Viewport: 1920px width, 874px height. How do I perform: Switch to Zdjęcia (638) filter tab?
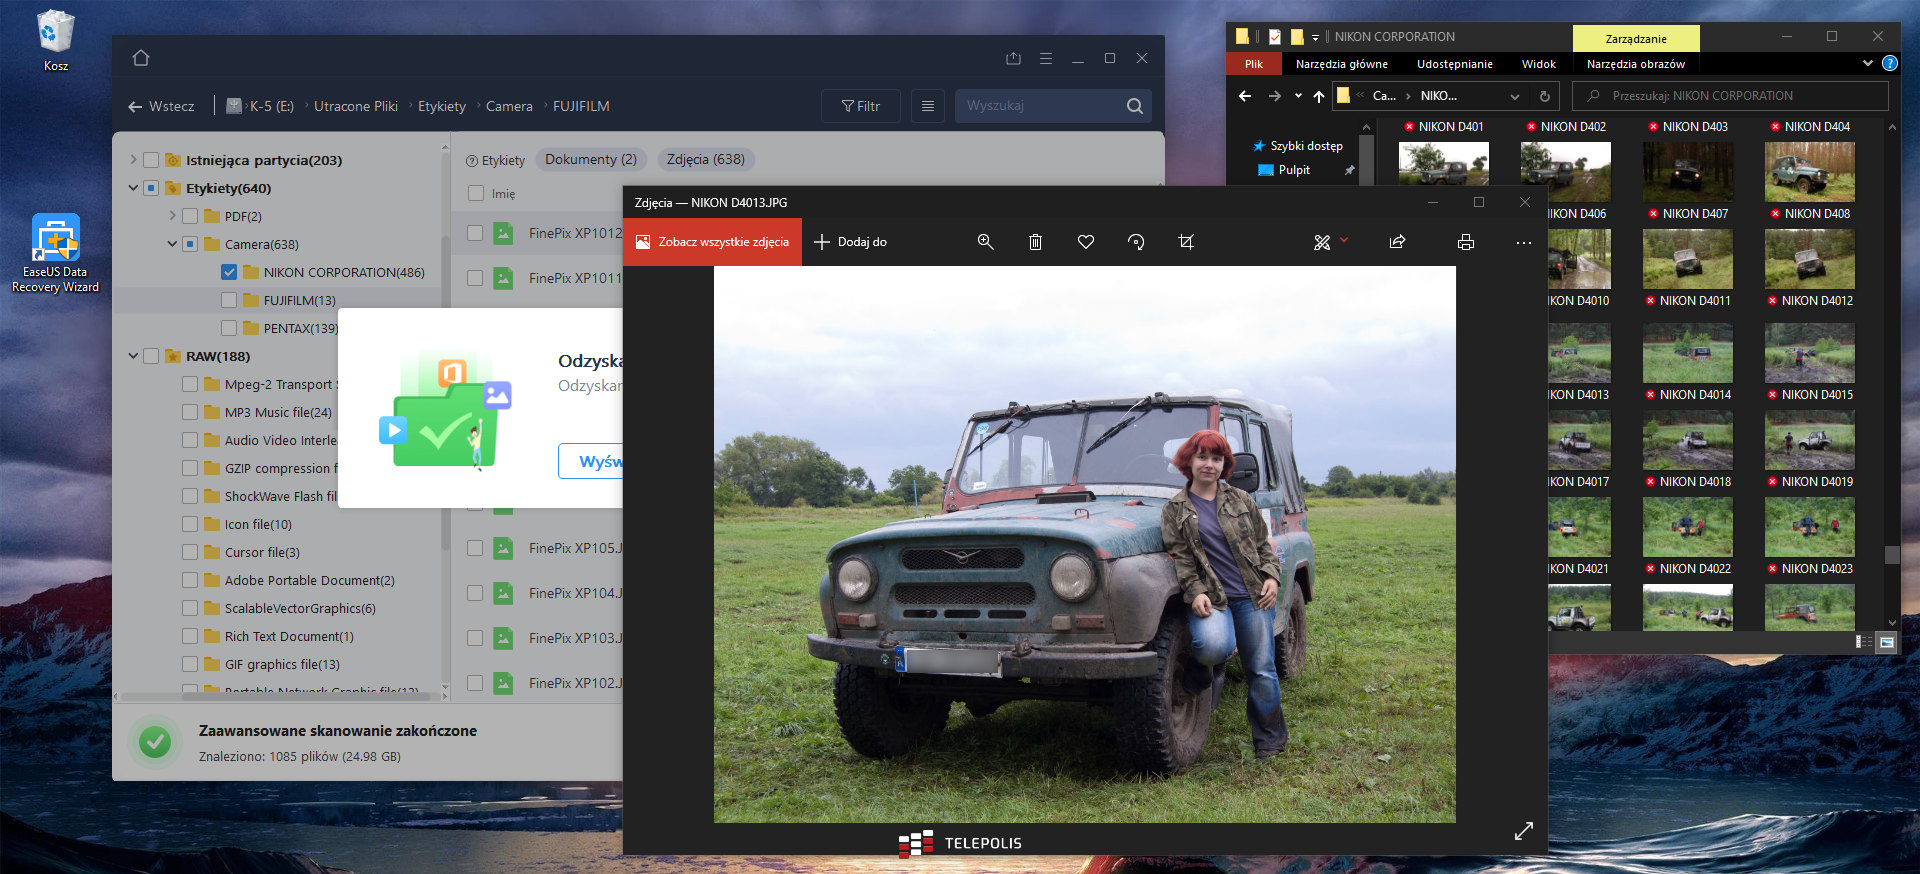tap(705, 159)
